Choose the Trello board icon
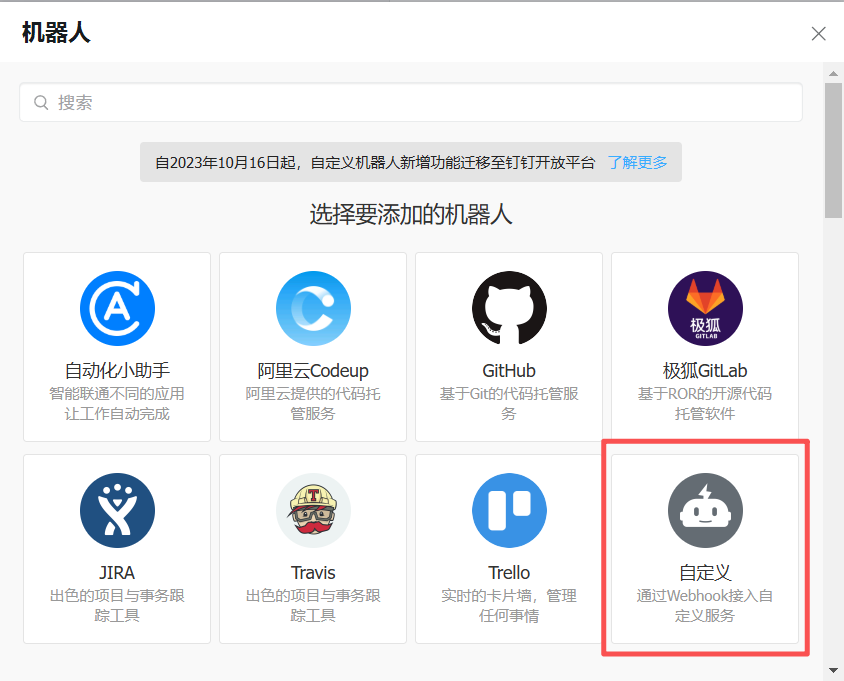 (x=509, y=510)
